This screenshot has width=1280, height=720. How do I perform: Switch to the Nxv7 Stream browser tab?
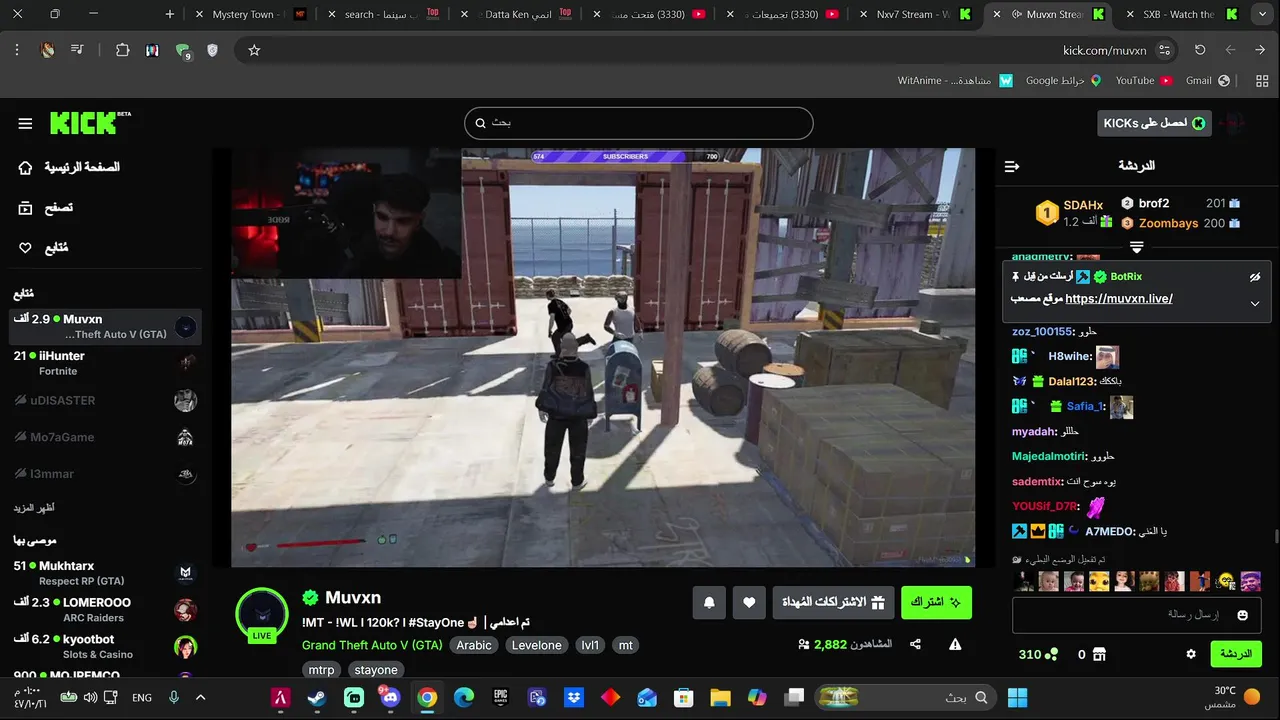(x=914, y=14)
